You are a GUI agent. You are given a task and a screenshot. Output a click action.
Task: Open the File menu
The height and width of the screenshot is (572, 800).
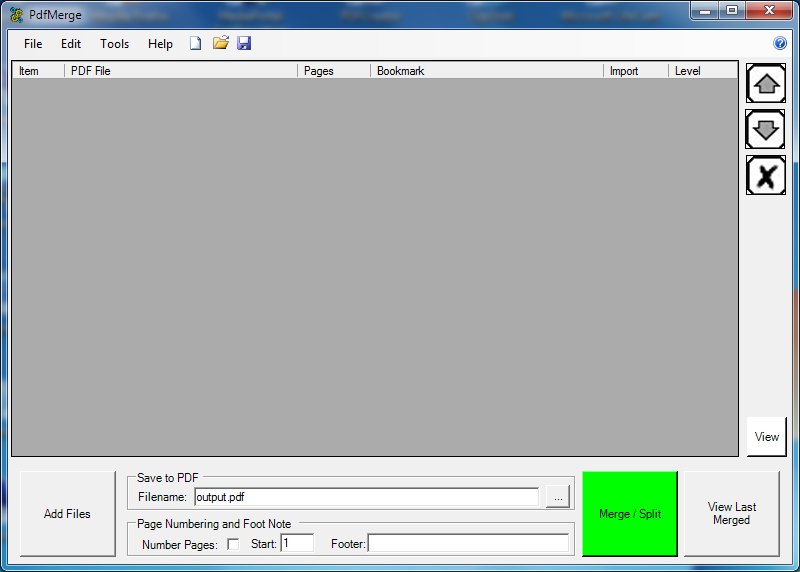click(33, 44)
